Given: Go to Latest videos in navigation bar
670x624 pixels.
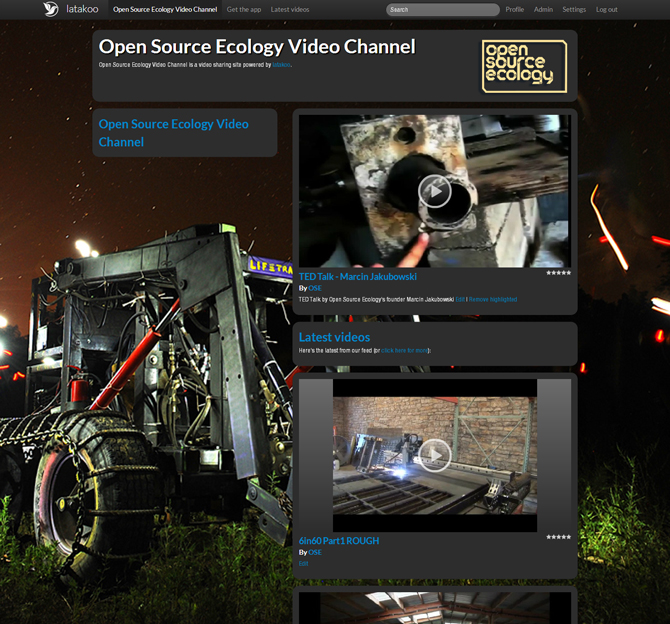Looking at the screenshot, I should click(290, 9).
